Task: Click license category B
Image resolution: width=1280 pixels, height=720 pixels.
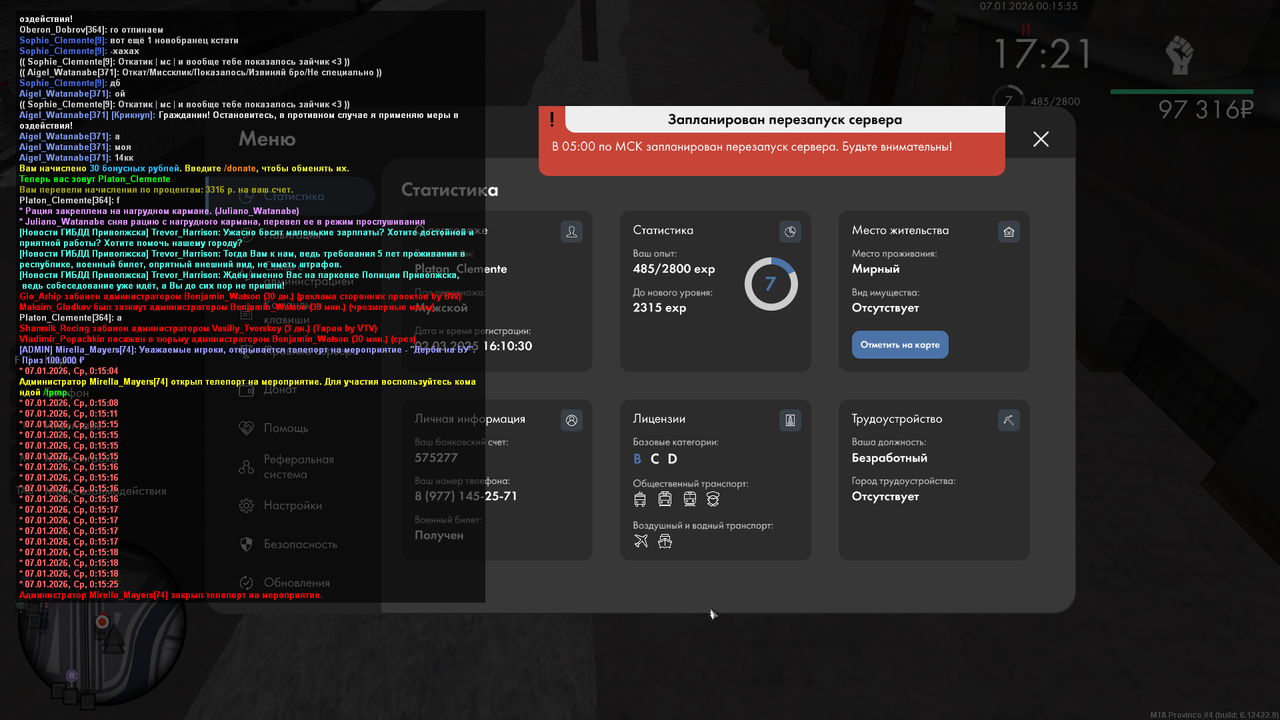Action: [x=638, y=459]
